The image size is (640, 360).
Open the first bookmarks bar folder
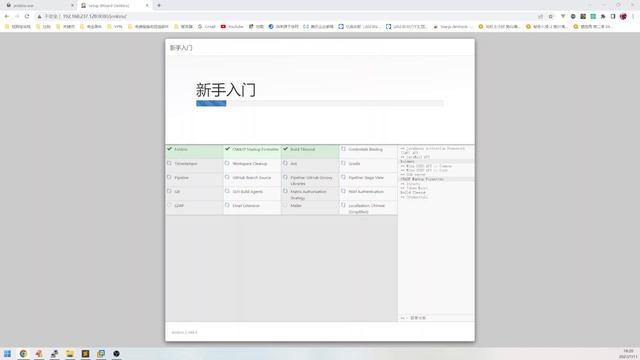click(18, 27)
